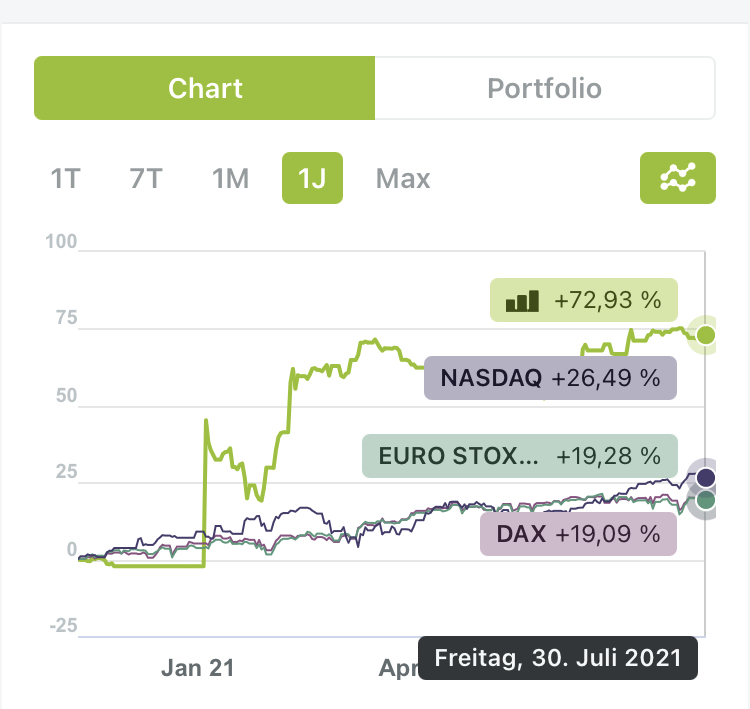Click the dark purple NASDAQ endpoint dot

tap(706, 476)
